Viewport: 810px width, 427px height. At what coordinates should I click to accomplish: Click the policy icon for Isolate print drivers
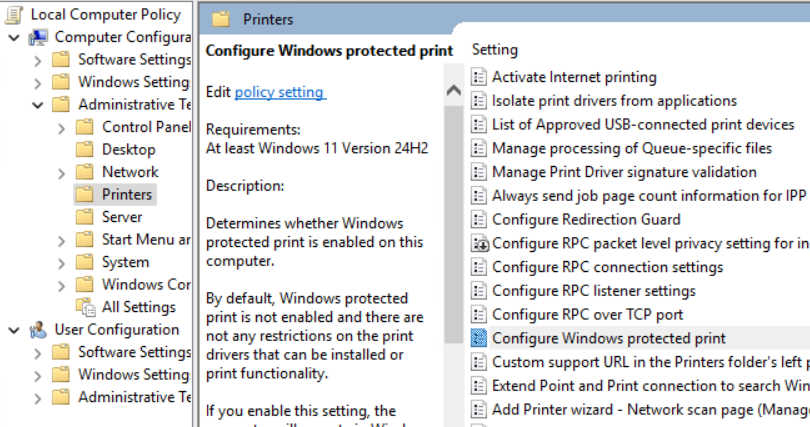click(x=479, y=101)
